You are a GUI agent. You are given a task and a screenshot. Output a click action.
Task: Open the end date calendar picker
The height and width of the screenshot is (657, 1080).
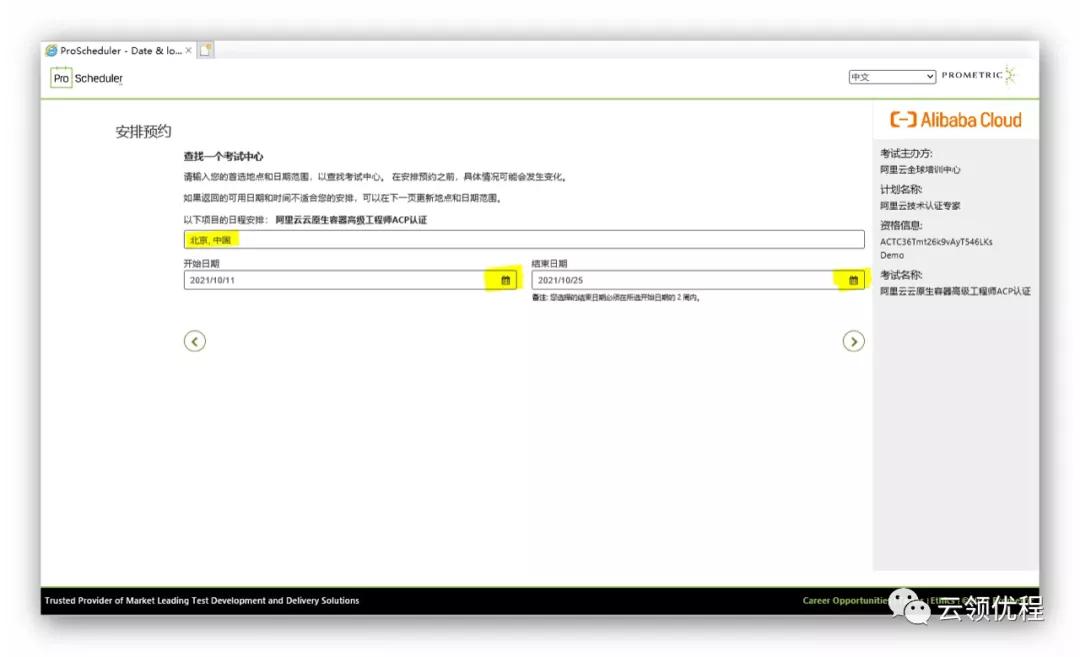coord(853,280)
